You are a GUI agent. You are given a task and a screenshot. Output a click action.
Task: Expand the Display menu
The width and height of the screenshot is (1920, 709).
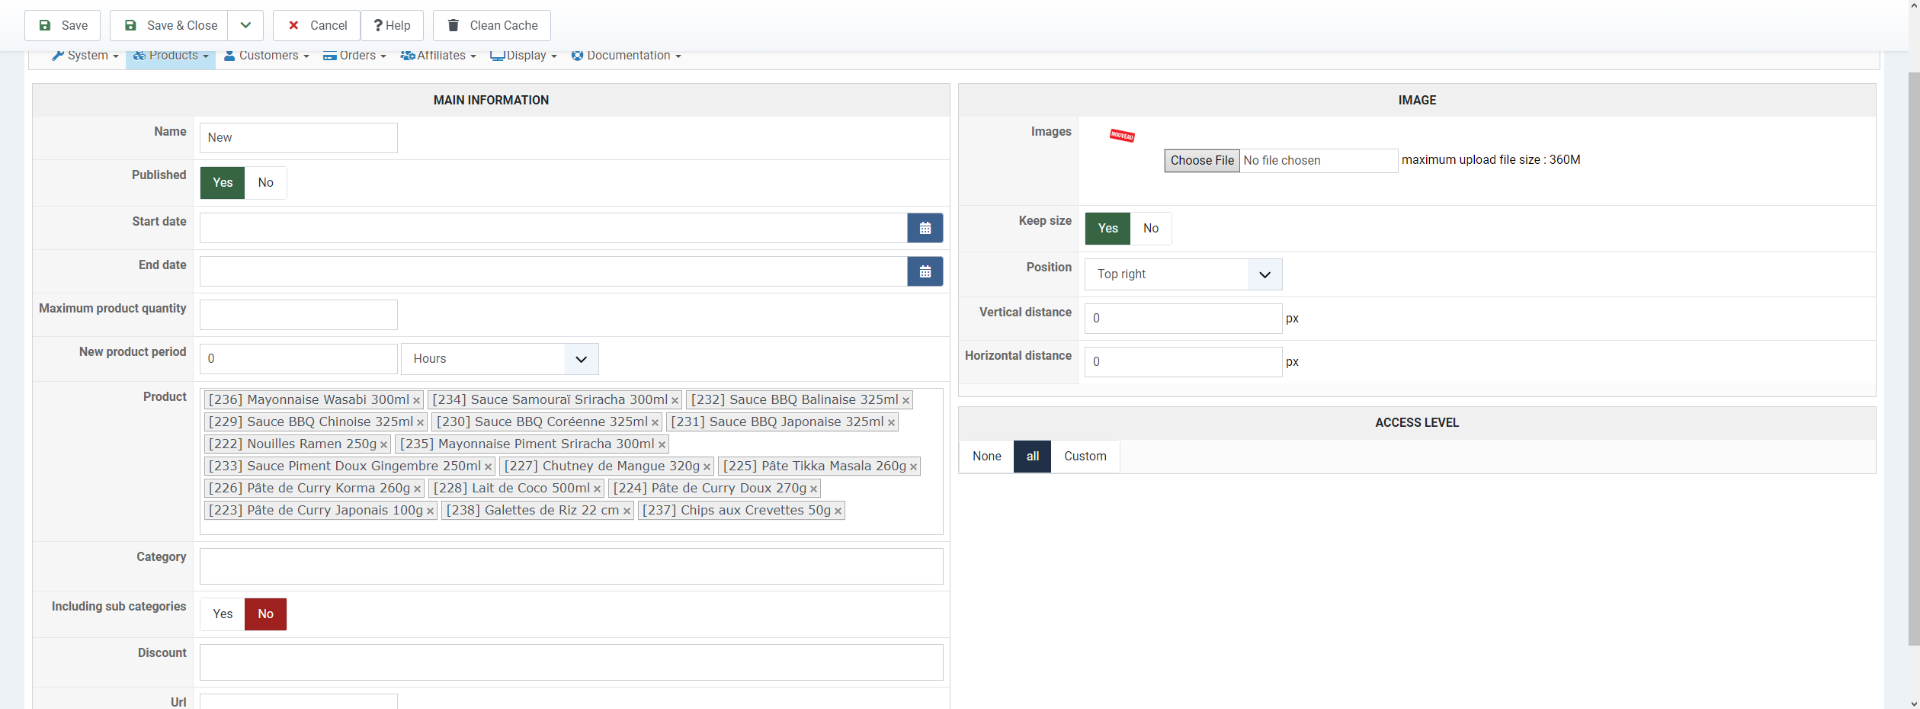click(524, 56)
